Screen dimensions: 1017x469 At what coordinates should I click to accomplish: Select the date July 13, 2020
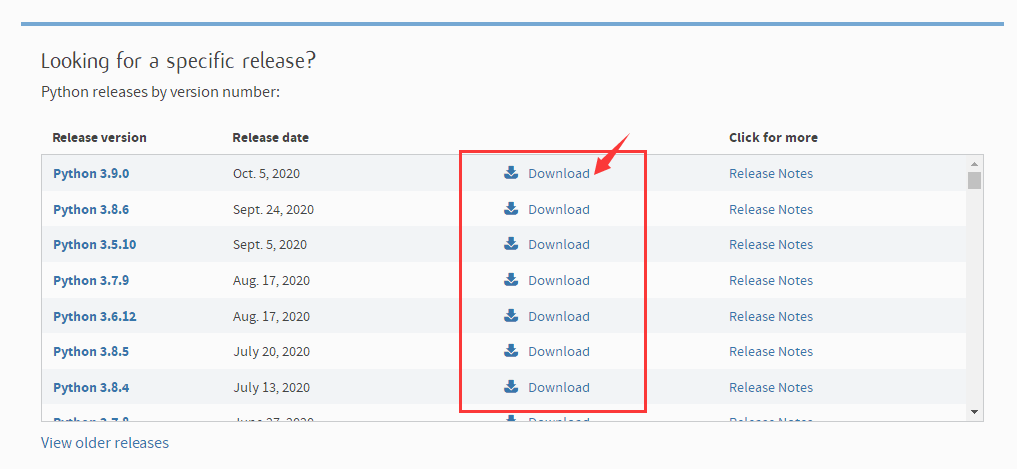(x=271, y=387)
